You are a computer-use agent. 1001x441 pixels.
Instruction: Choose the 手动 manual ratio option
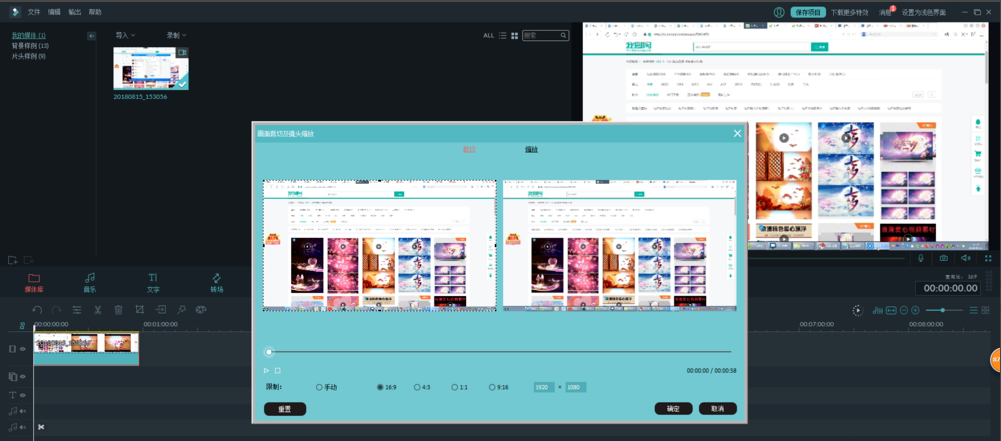pos(320,387)
